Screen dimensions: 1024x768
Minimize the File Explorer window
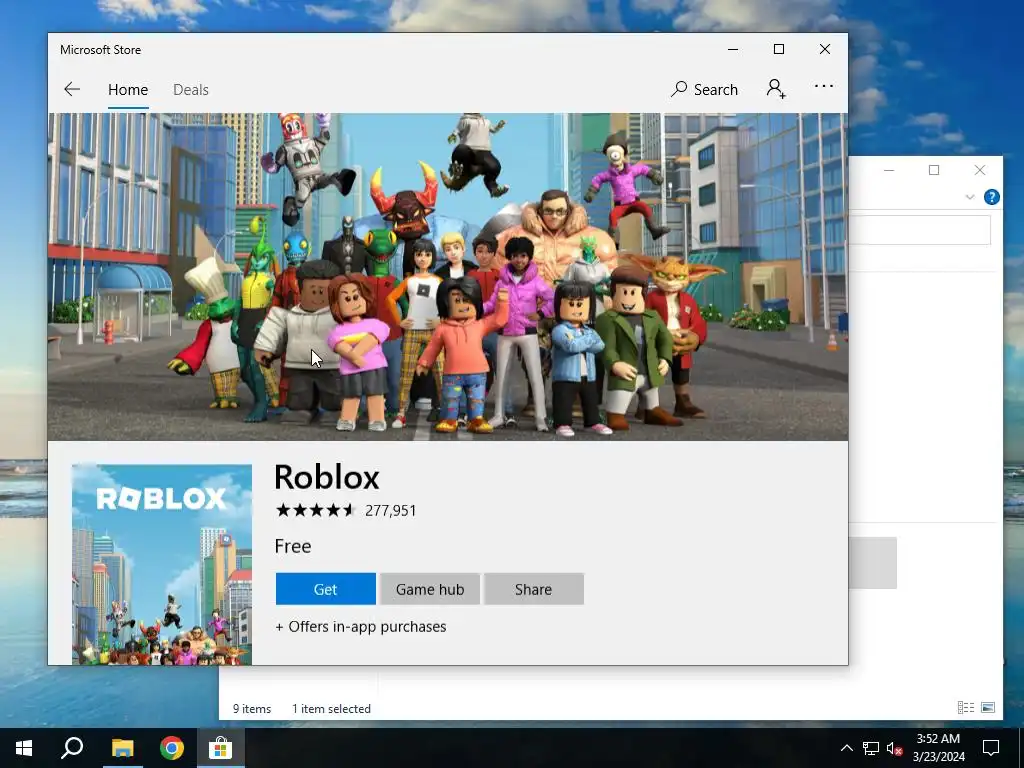[889, 170]
